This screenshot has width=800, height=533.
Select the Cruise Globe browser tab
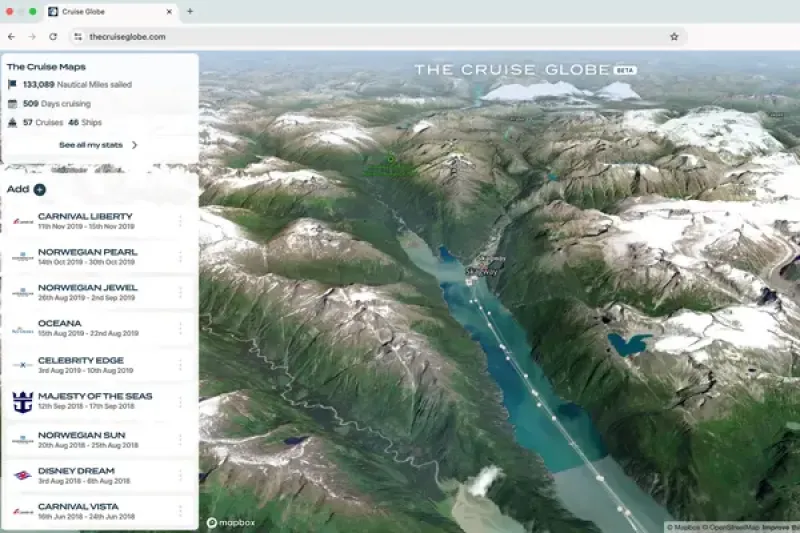pyautogui.click(x=111, y=12)
